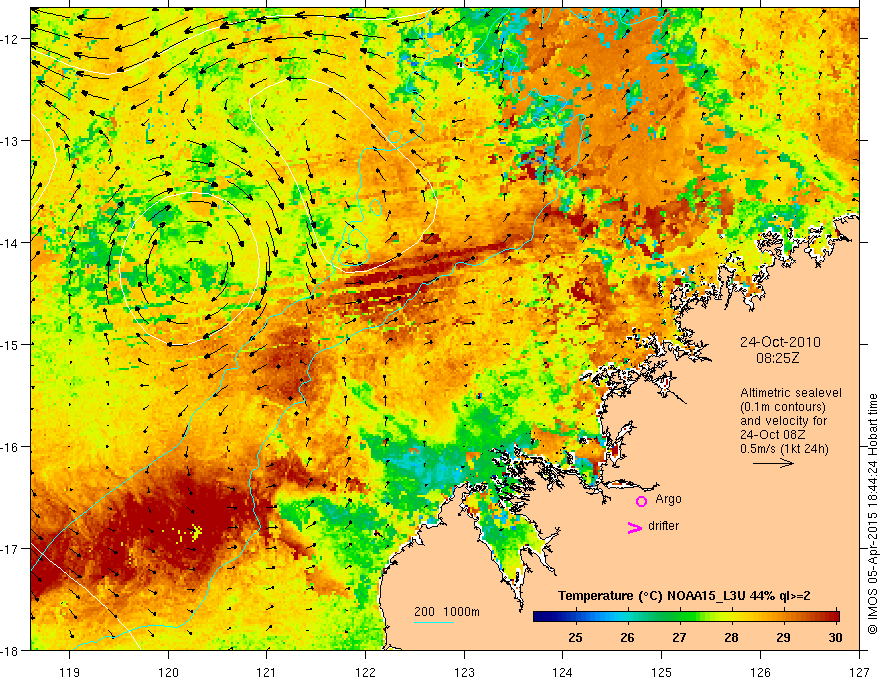Click the '(0.1m contours)' caption line

point(783,407)
